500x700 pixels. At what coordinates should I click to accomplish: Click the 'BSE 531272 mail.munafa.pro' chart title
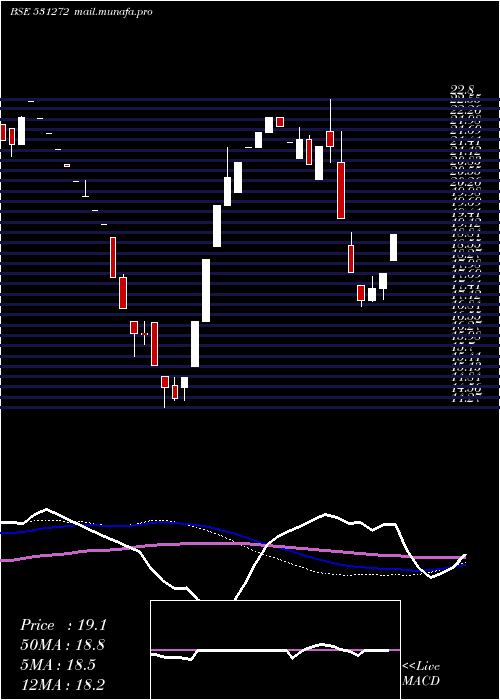81,12
